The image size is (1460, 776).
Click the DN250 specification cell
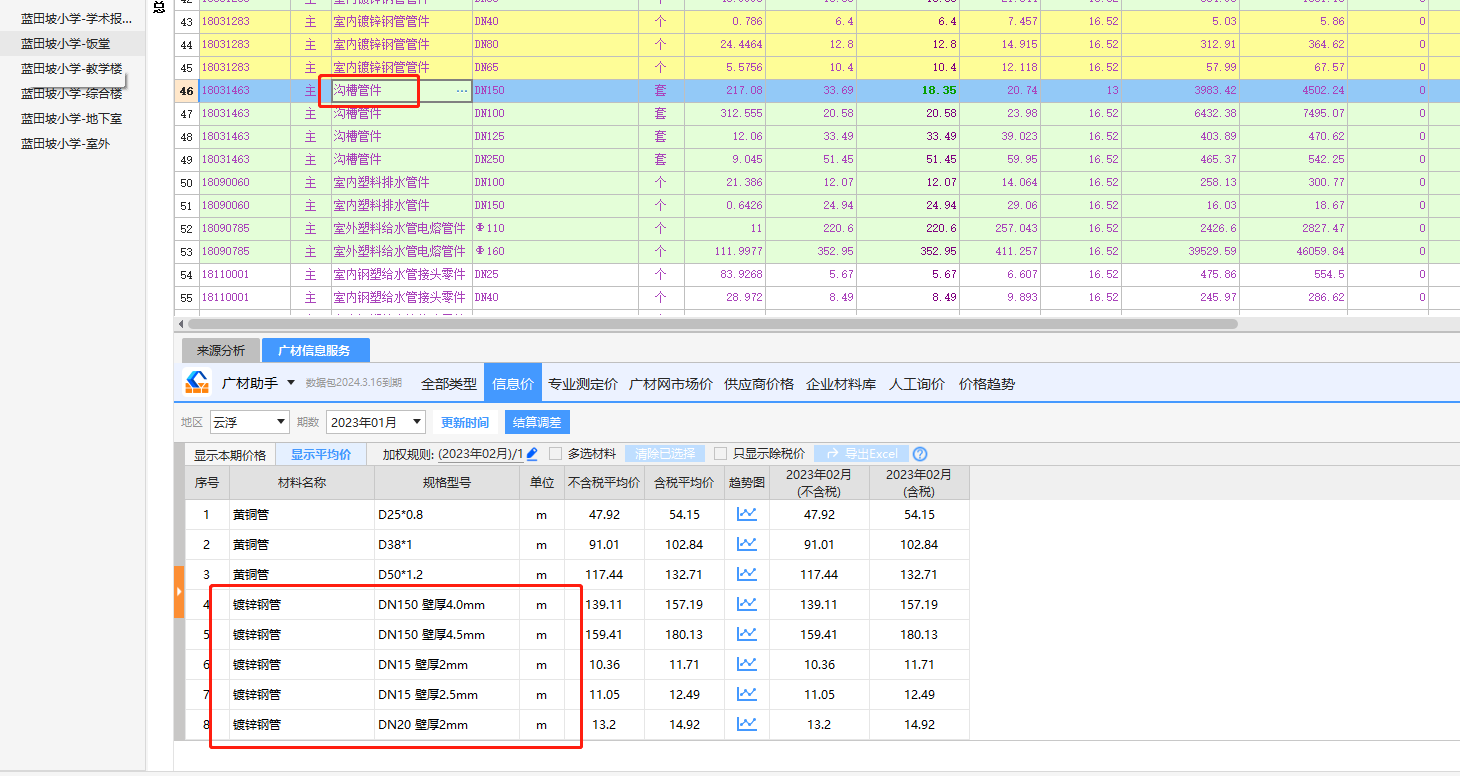[554, 159]
